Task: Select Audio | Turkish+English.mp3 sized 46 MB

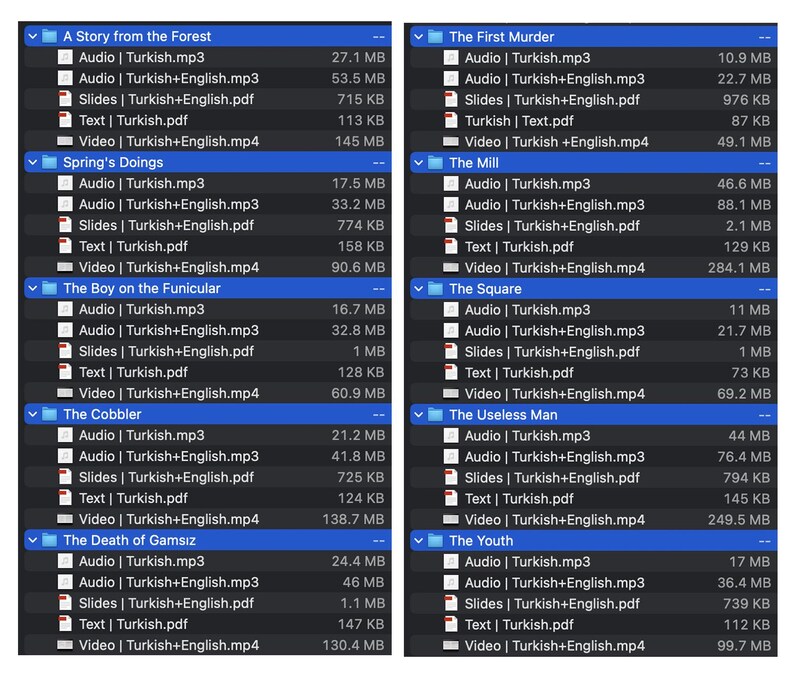Action: tap(169, 582)
